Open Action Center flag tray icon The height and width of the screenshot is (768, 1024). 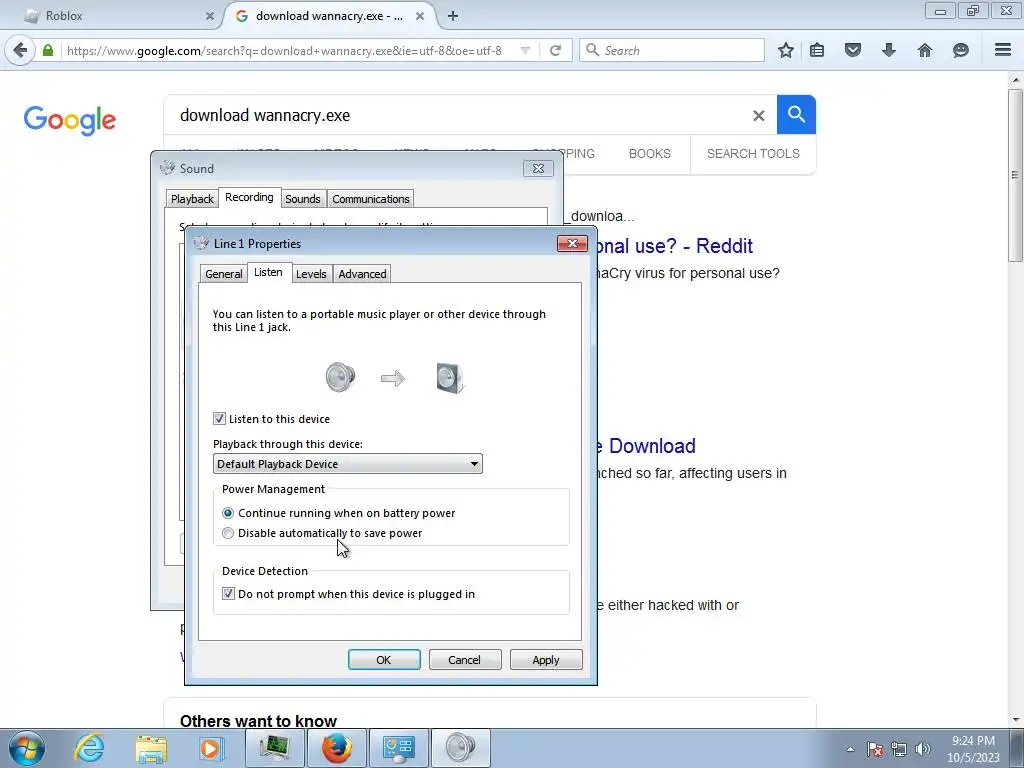(x=875, y=749)
